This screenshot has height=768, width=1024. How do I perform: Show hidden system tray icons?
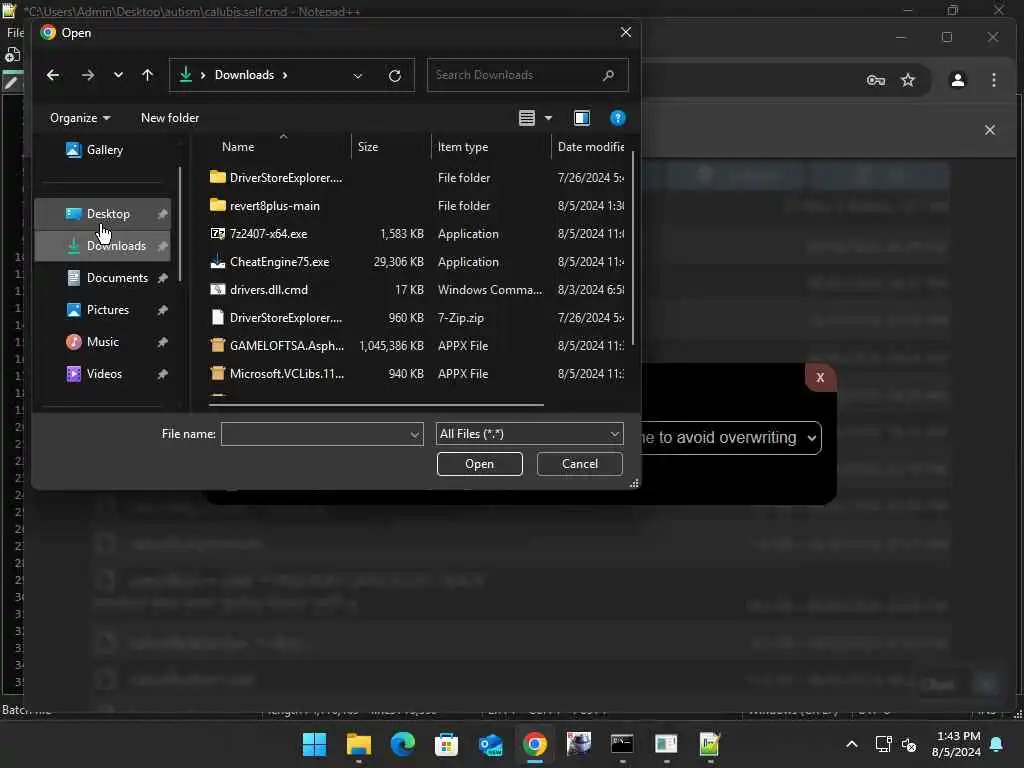[x=852, y=744]
